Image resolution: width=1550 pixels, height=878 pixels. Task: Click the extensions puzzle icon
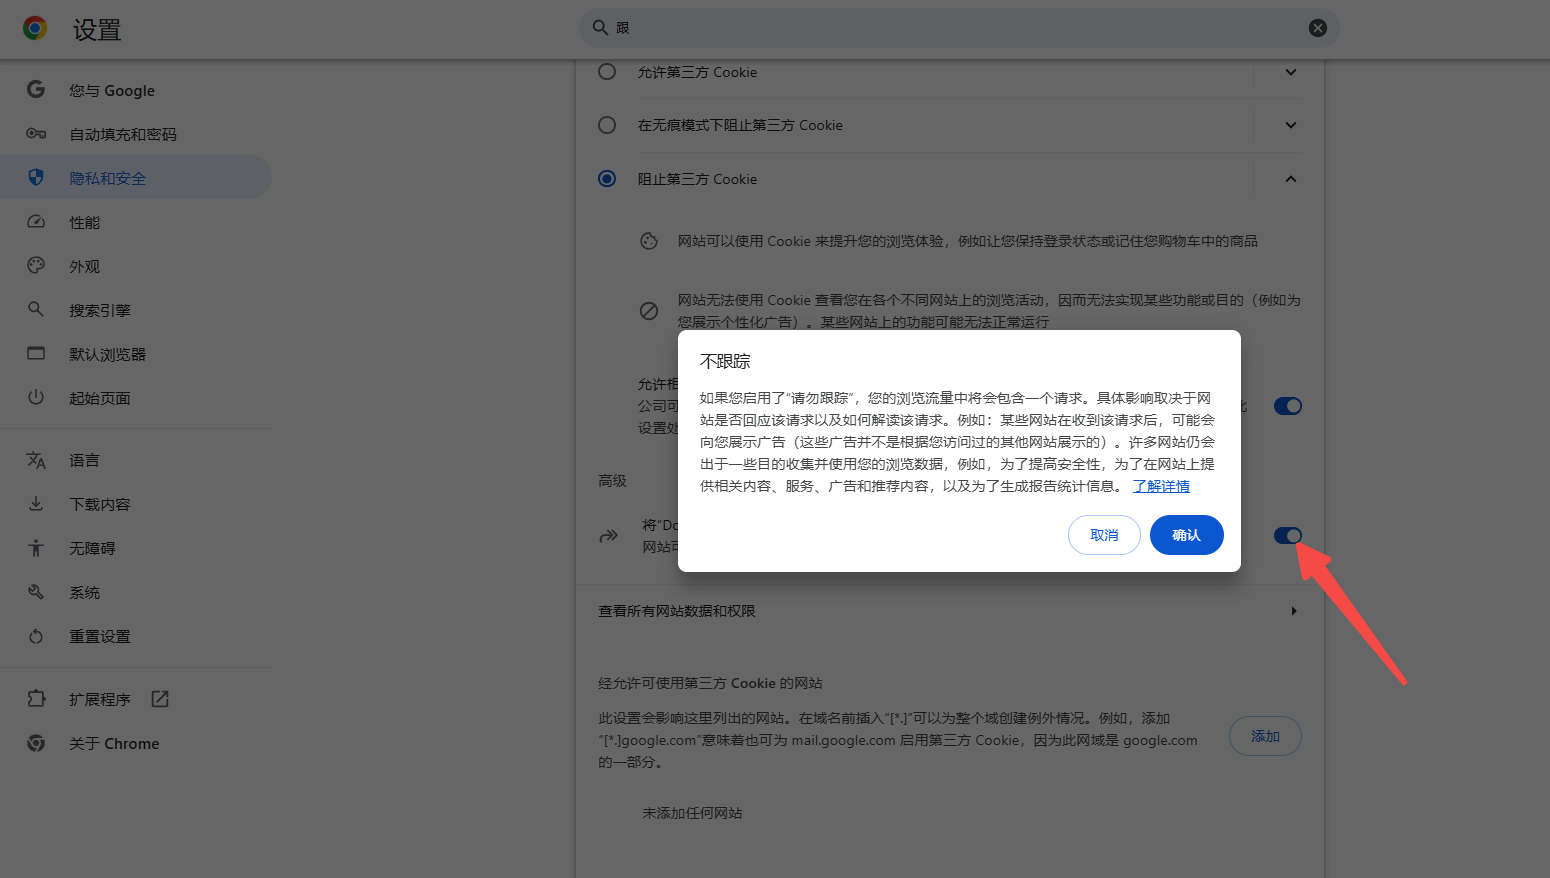[x=36, y=698]
